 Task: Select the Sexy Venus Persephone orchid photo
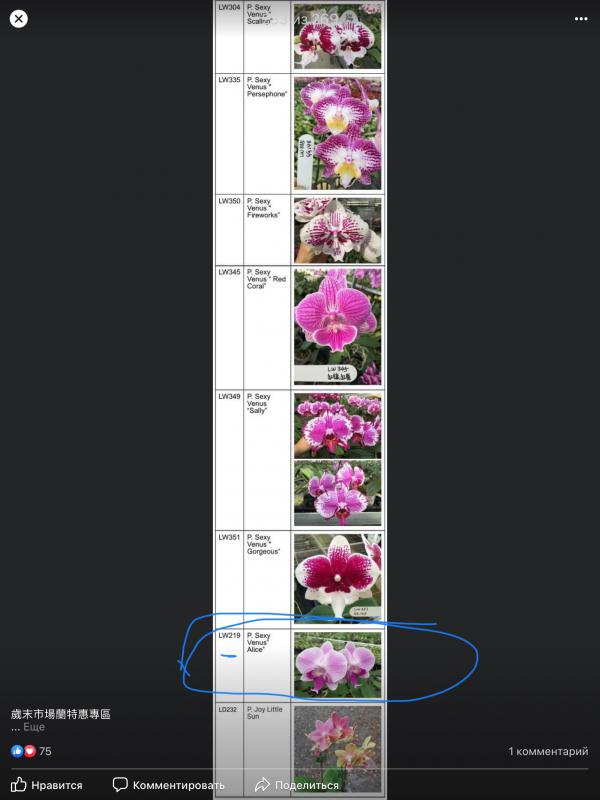[x=337, y=133]
